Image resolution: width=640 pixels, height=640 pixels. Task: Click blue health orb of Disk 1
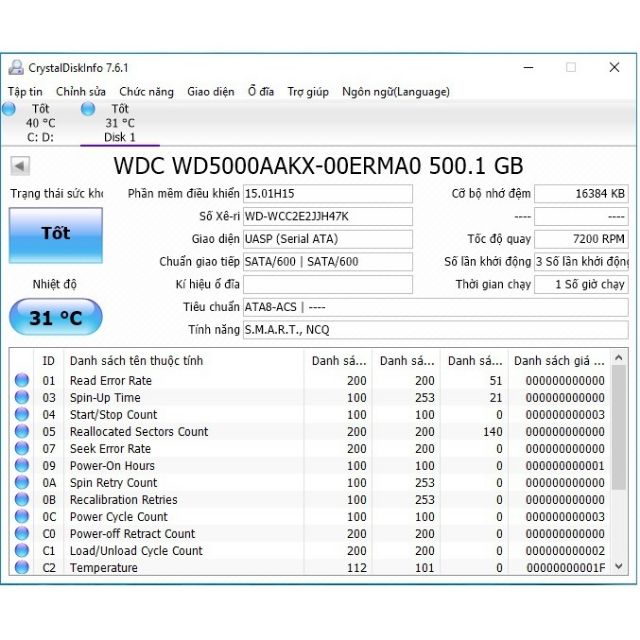click(88, 109)
